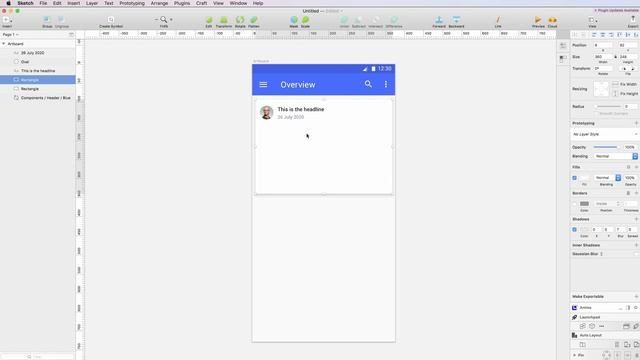Click the avatar image on the card
The width and height of the screenshot is (640, 360).
click(x=267, y=112)
